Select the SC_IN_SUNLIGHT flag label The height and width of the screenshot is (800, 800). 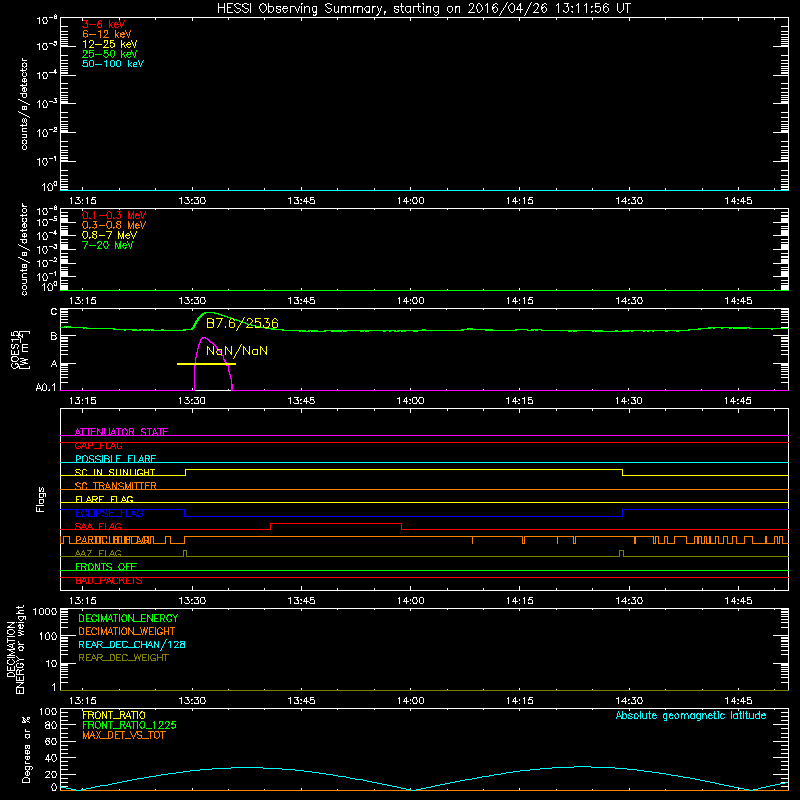(x=115, y=472)
